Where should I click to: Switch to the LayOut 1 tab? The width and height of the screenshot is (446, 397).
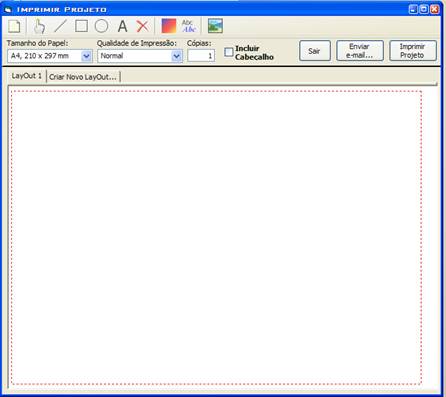click(27, 76)
